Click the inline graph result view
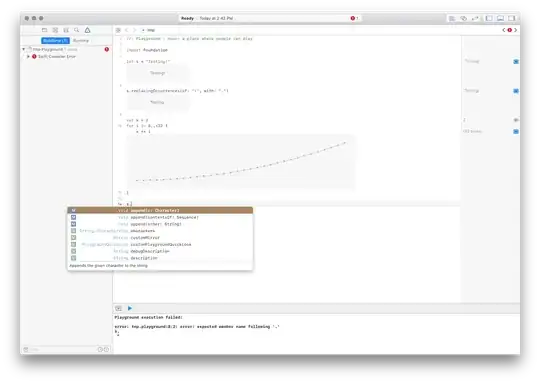This screenshot has width=540, height=383. (240, 162)
